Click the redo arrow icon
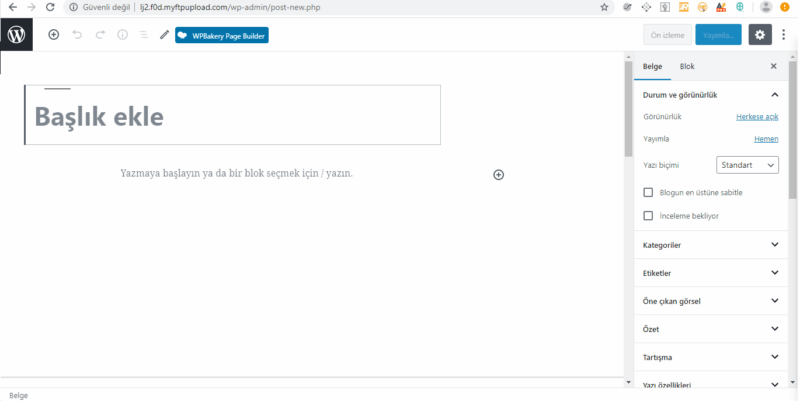The image size is (800, 401). pyautogui.click(x=100, y=35)
